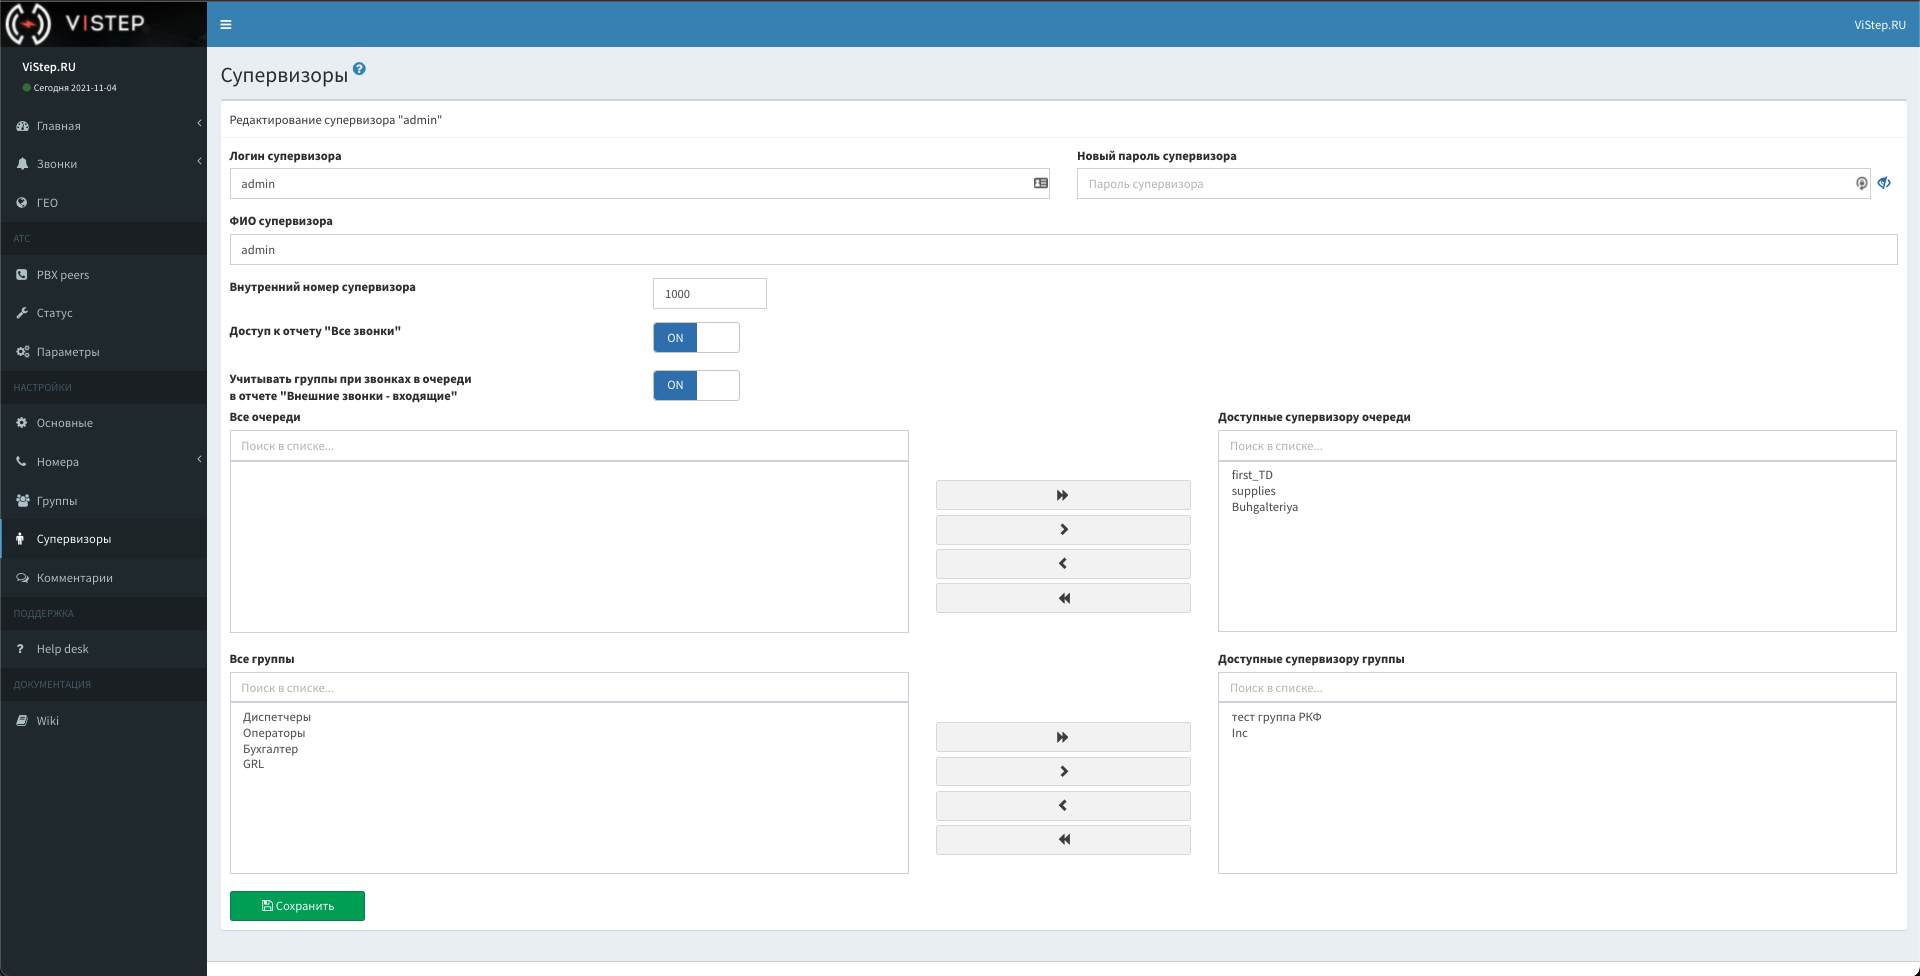Move selected queue left with single arrow
Image resolution: width=1920 pixels, height=976 pixels.
(x=1062, y=564)
